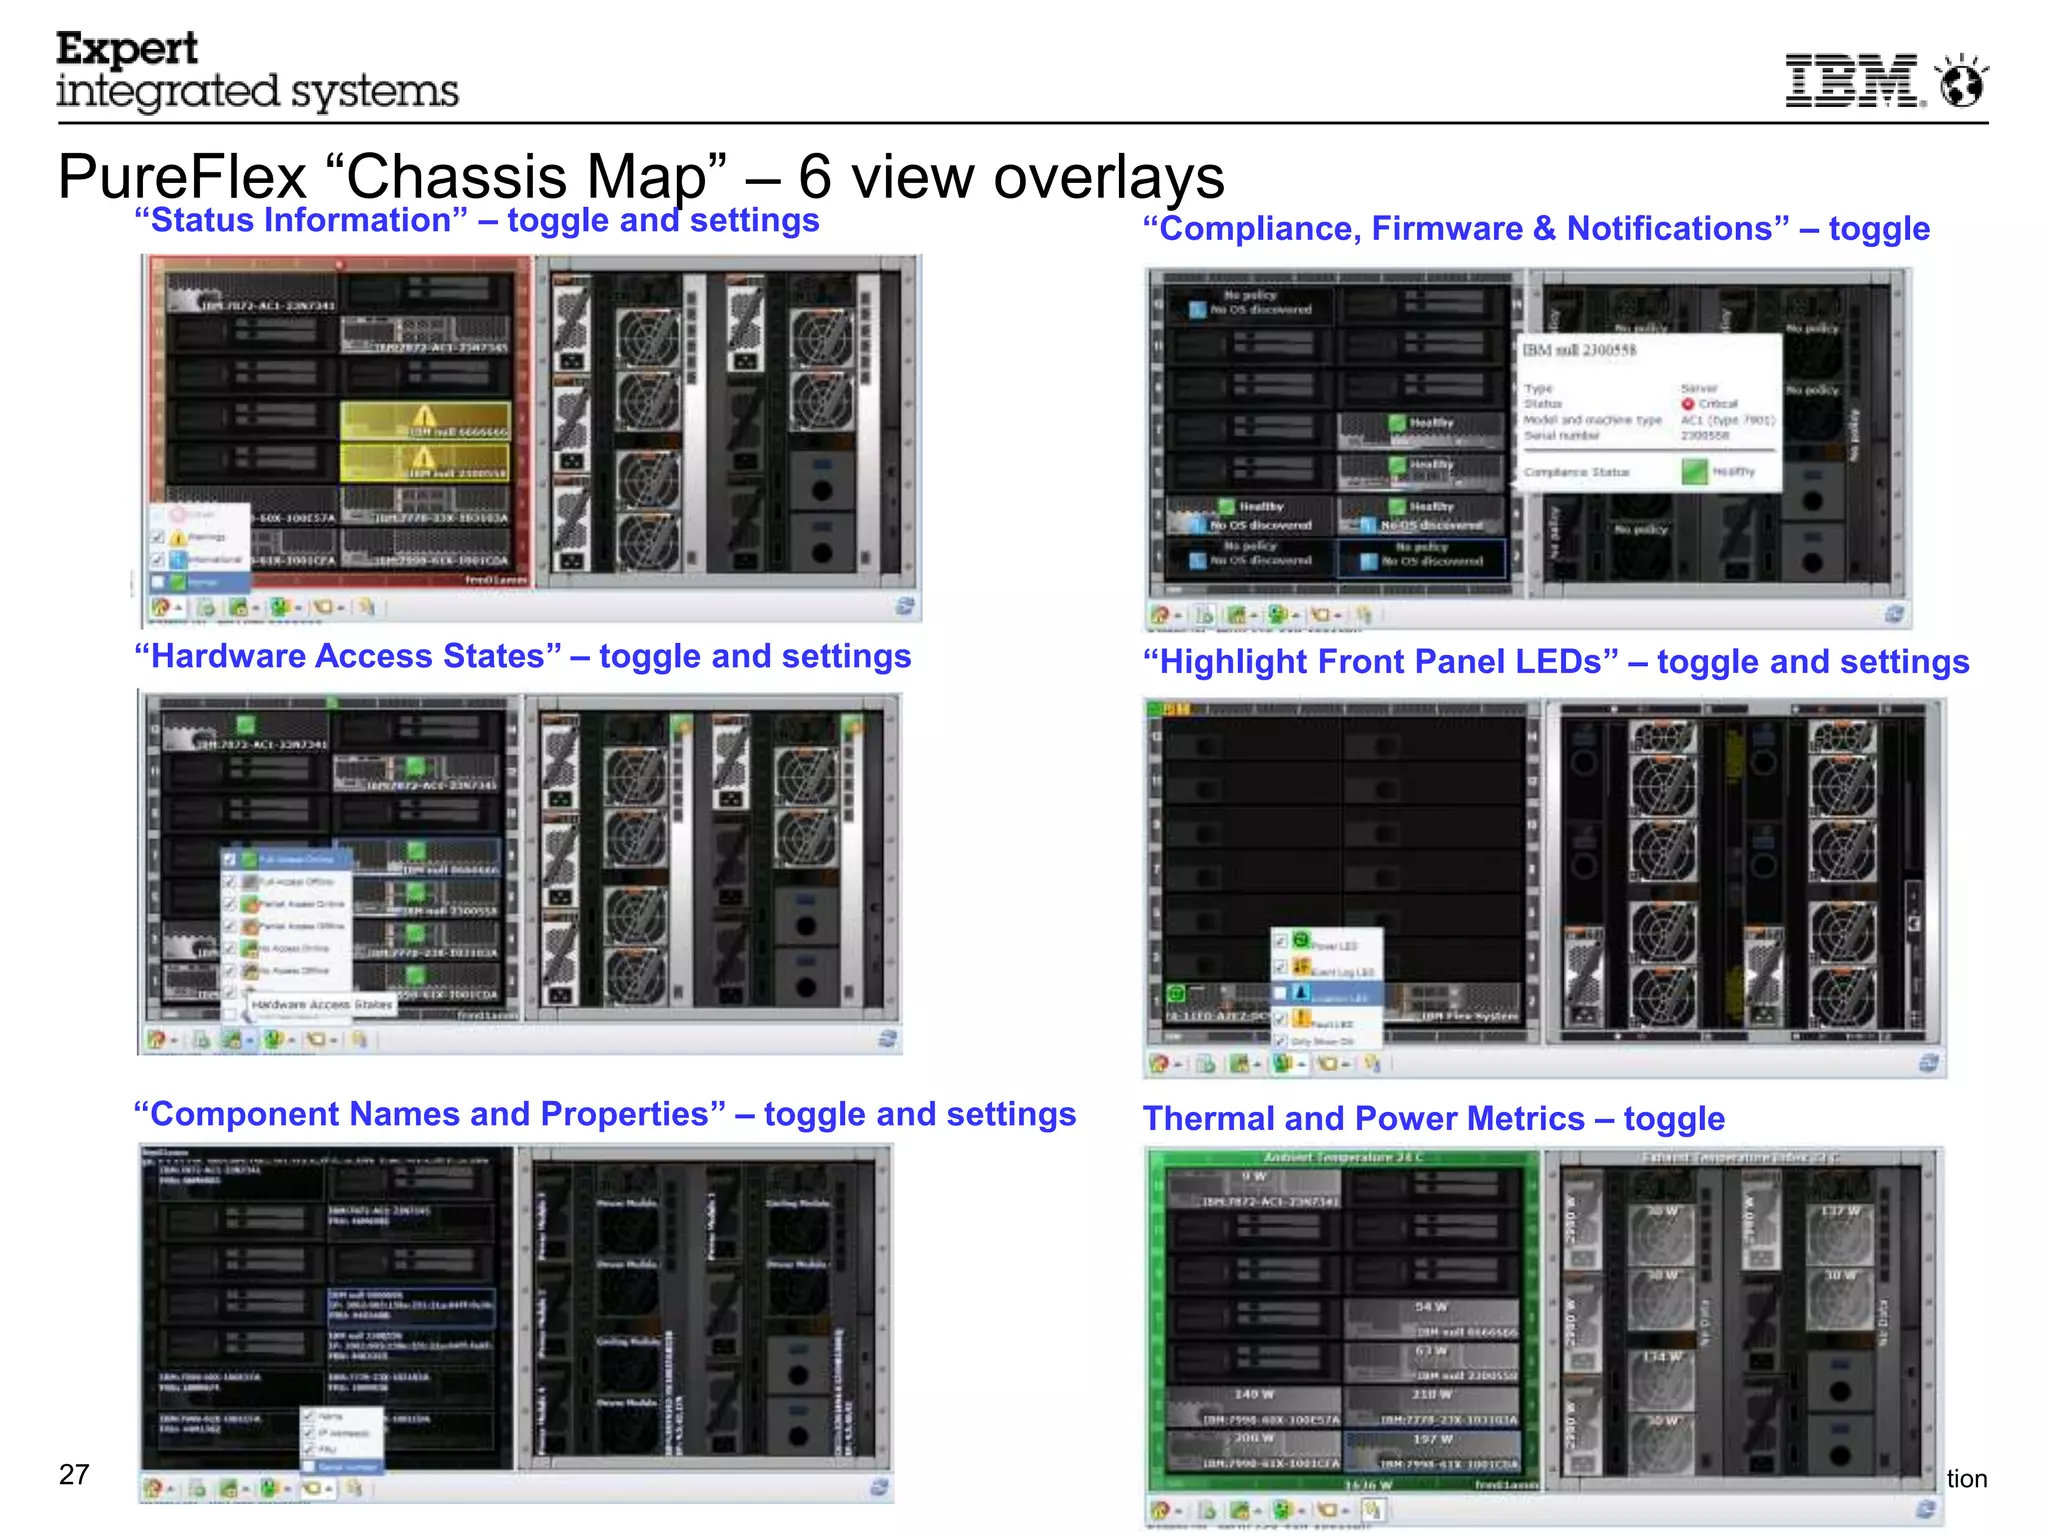The width and height of the screenshot is (2048, 1536).
Task: Select Full Access Online menu entry
Action: pyautogui.click(x=286, y=859)
